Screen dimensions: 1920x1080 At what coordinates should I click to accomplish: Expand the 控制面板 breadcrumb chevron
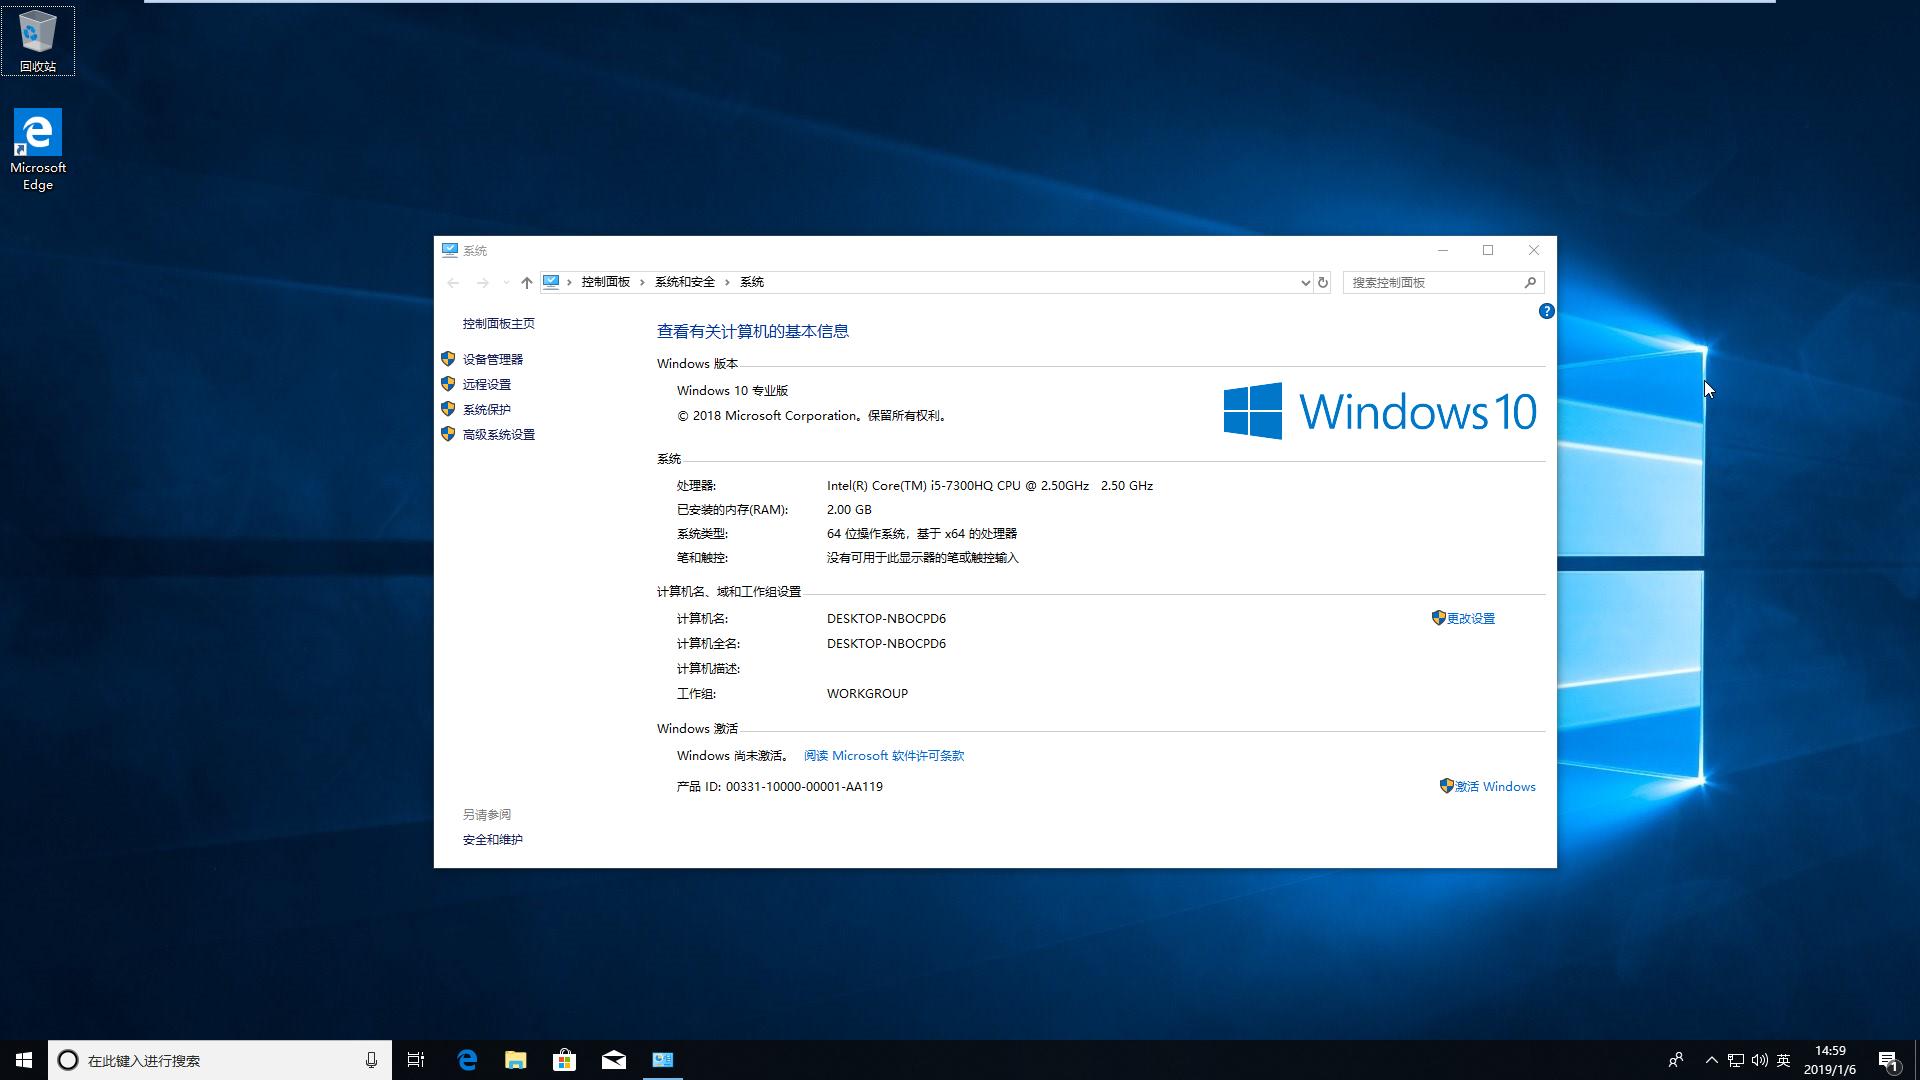(641, 282)
